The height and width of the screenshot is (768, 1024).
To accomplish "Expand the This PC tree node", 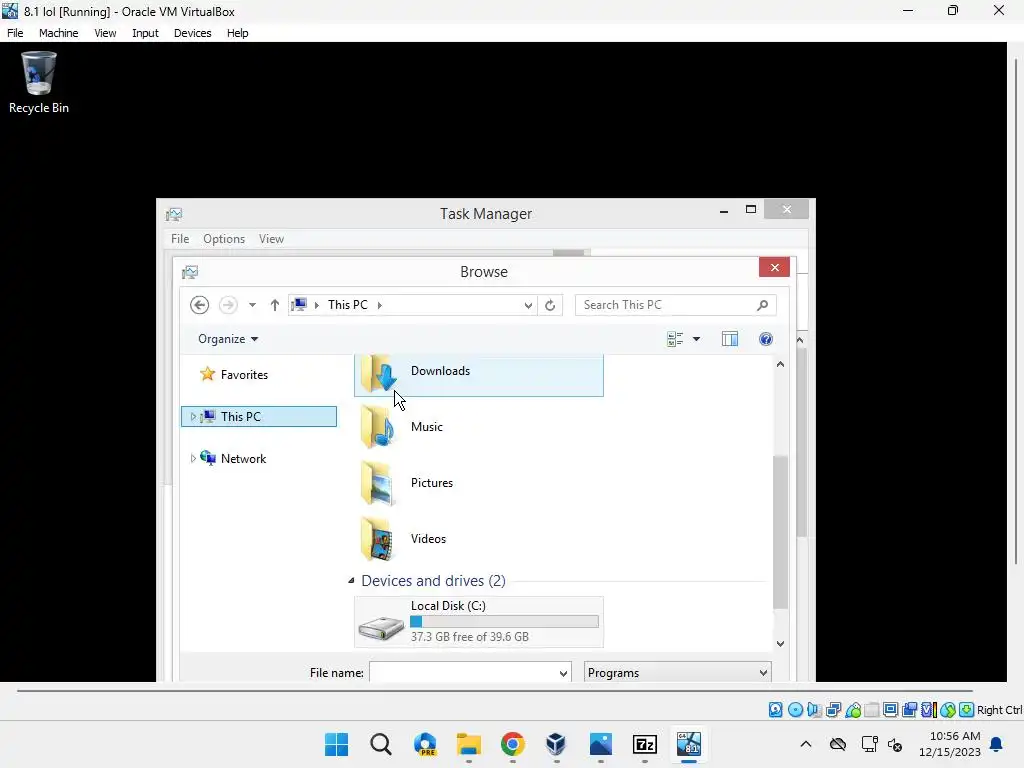I will tap(193, 417).
